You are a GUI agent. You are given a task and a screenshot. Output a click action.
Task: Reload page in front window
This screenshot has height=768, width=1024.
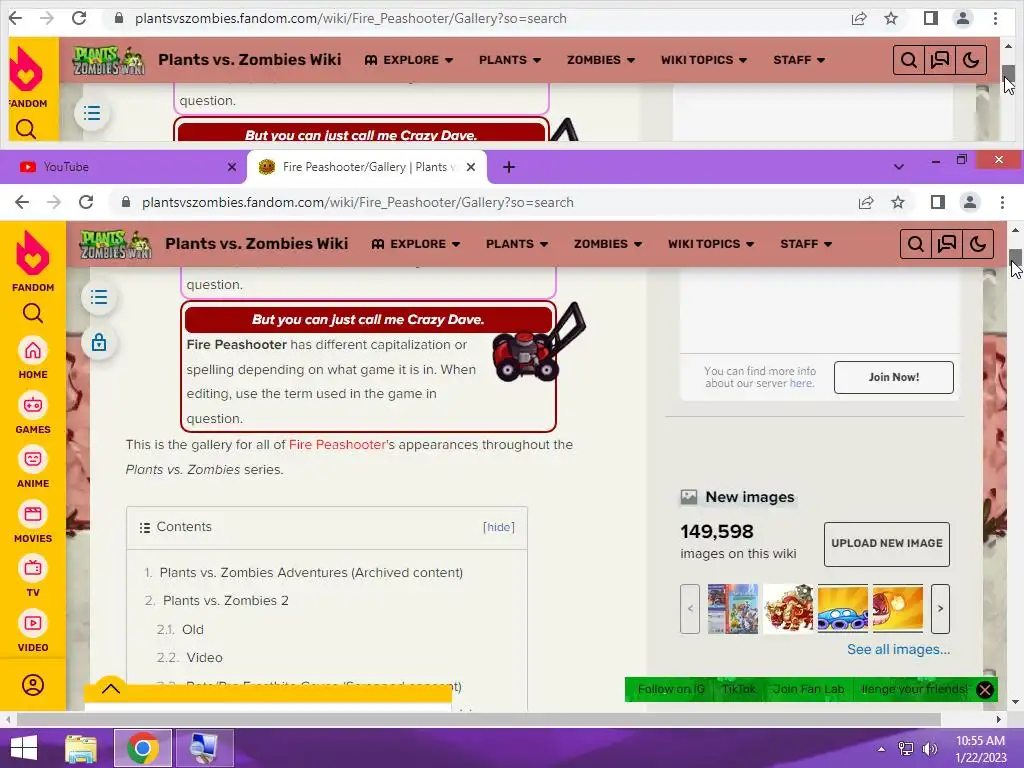[86, 202]
